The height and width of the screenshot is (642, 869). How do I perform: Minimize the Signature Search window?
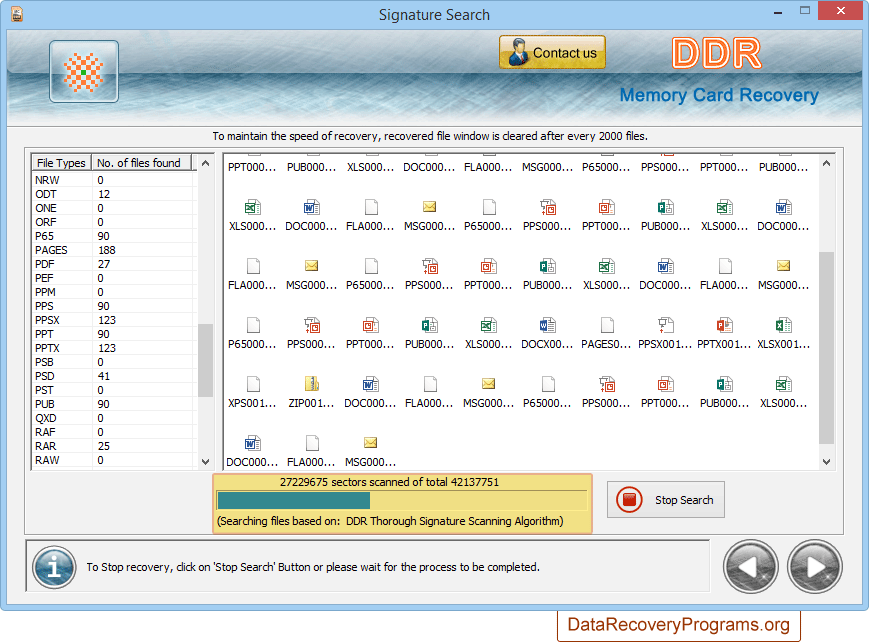tap(778, 12)
